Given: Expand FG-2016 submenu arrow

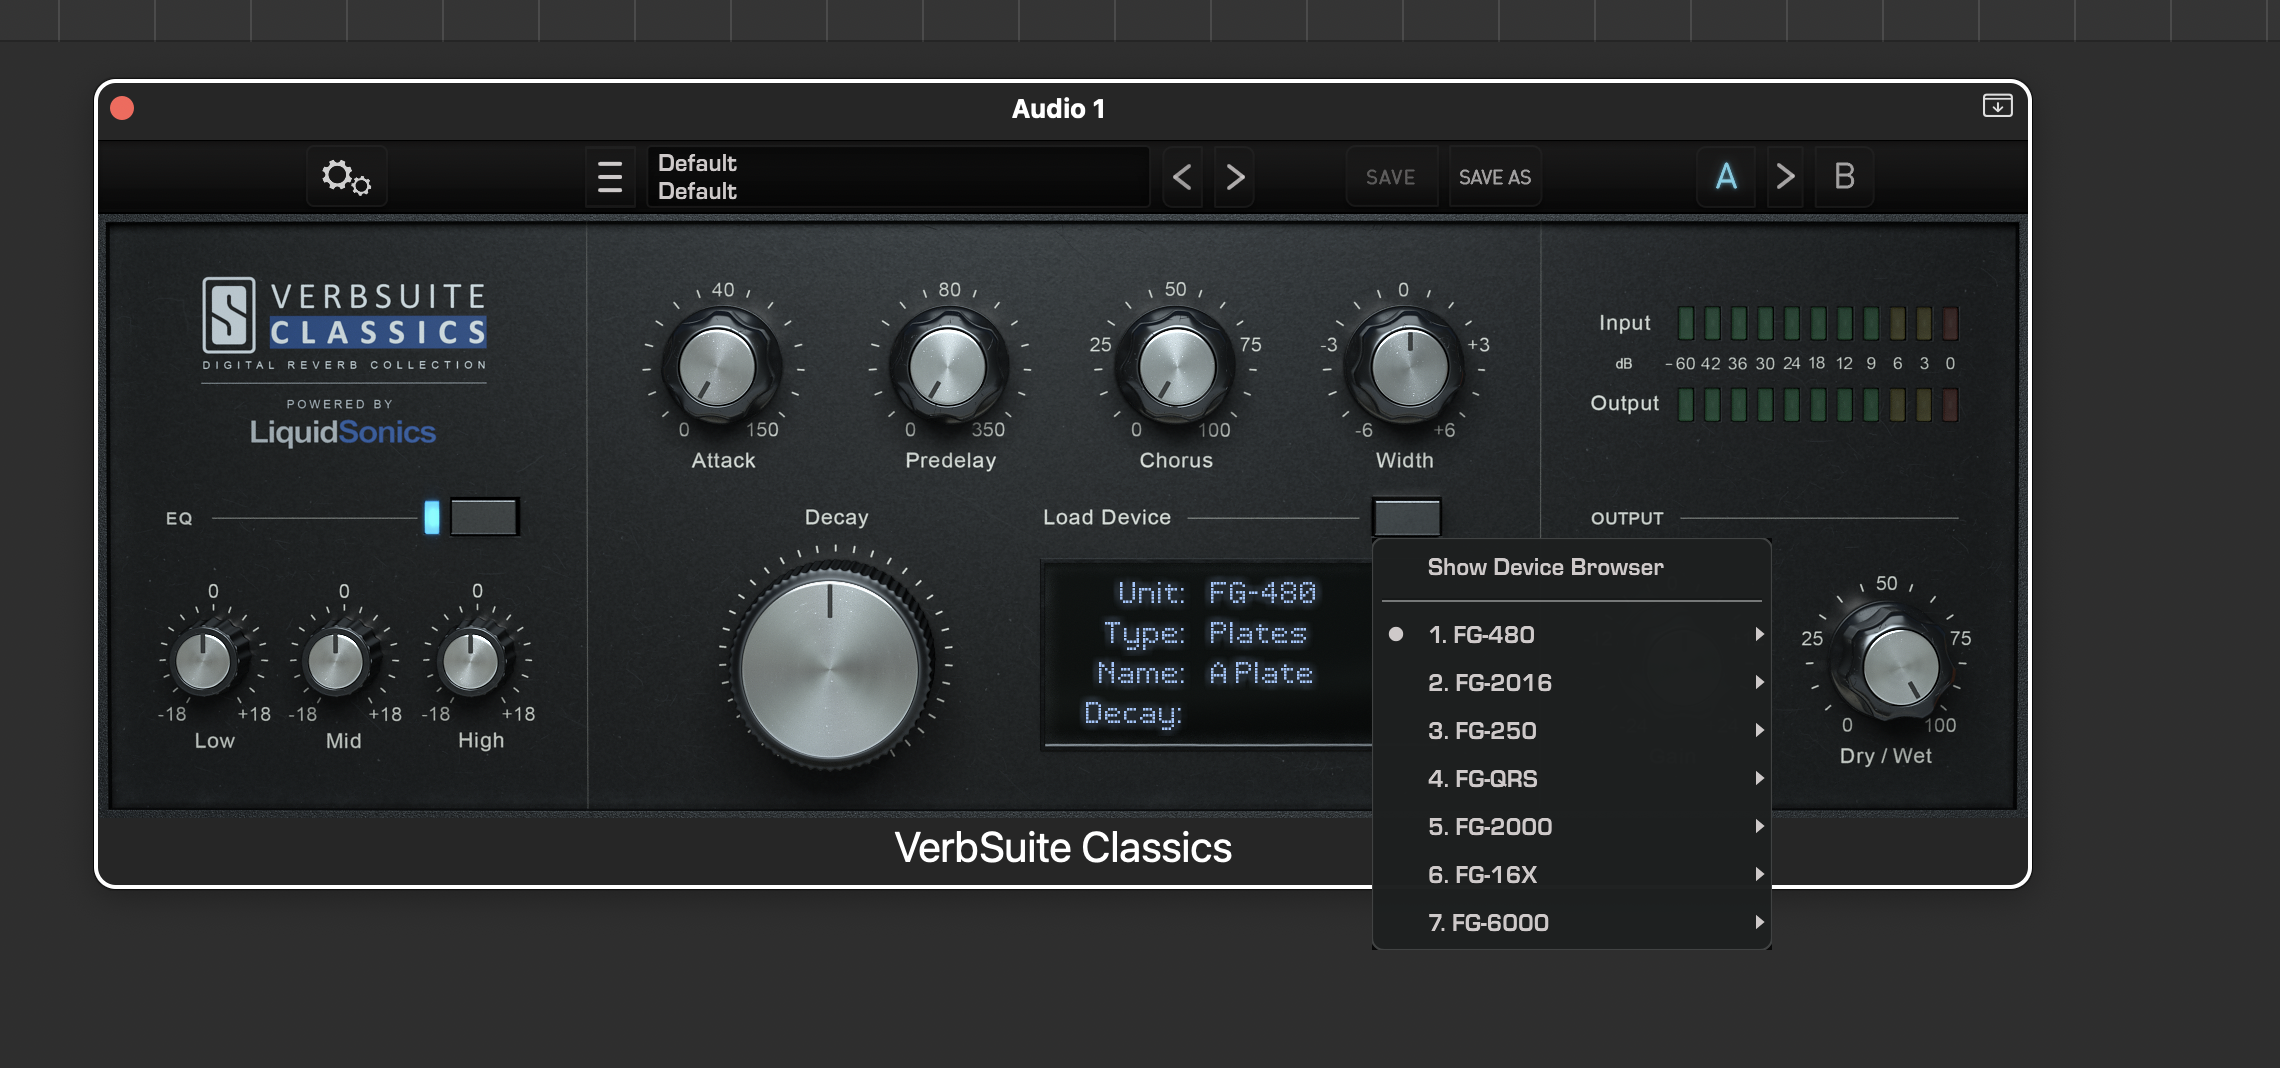Looking at the screenshot, I should [x=1759, y=682].
